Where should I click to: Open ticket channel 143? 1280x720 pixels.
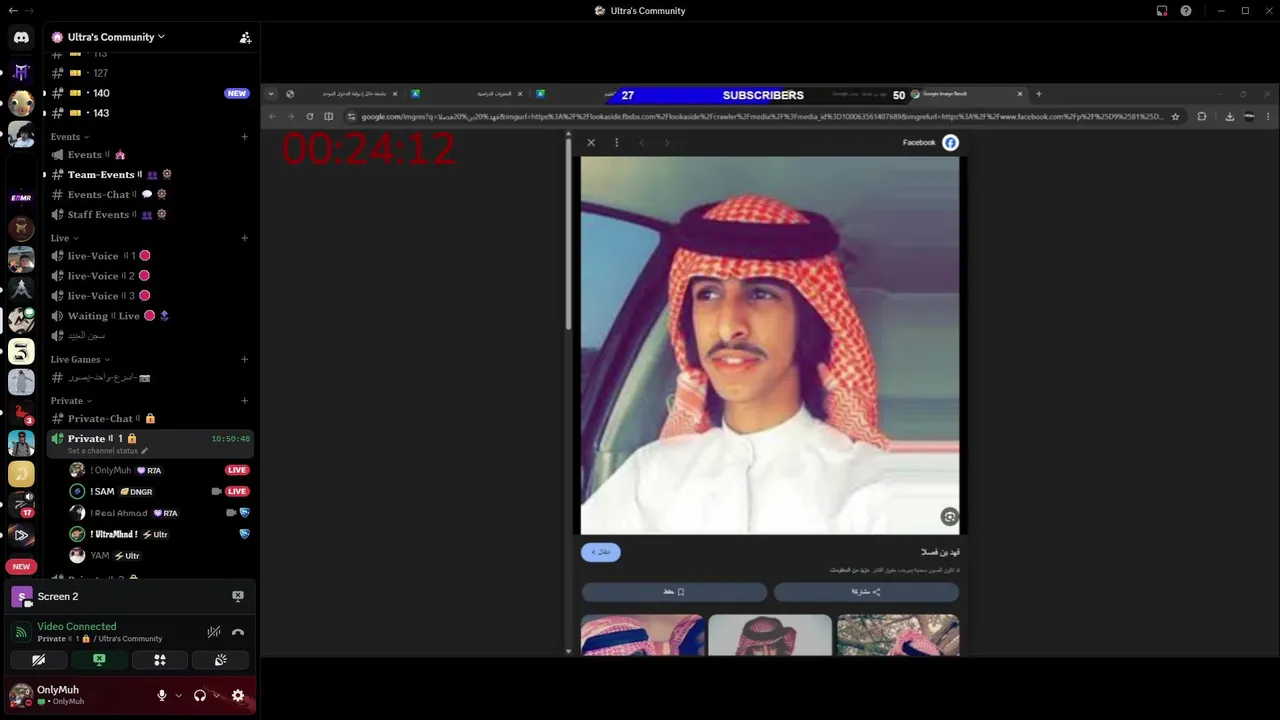point(149,113)
